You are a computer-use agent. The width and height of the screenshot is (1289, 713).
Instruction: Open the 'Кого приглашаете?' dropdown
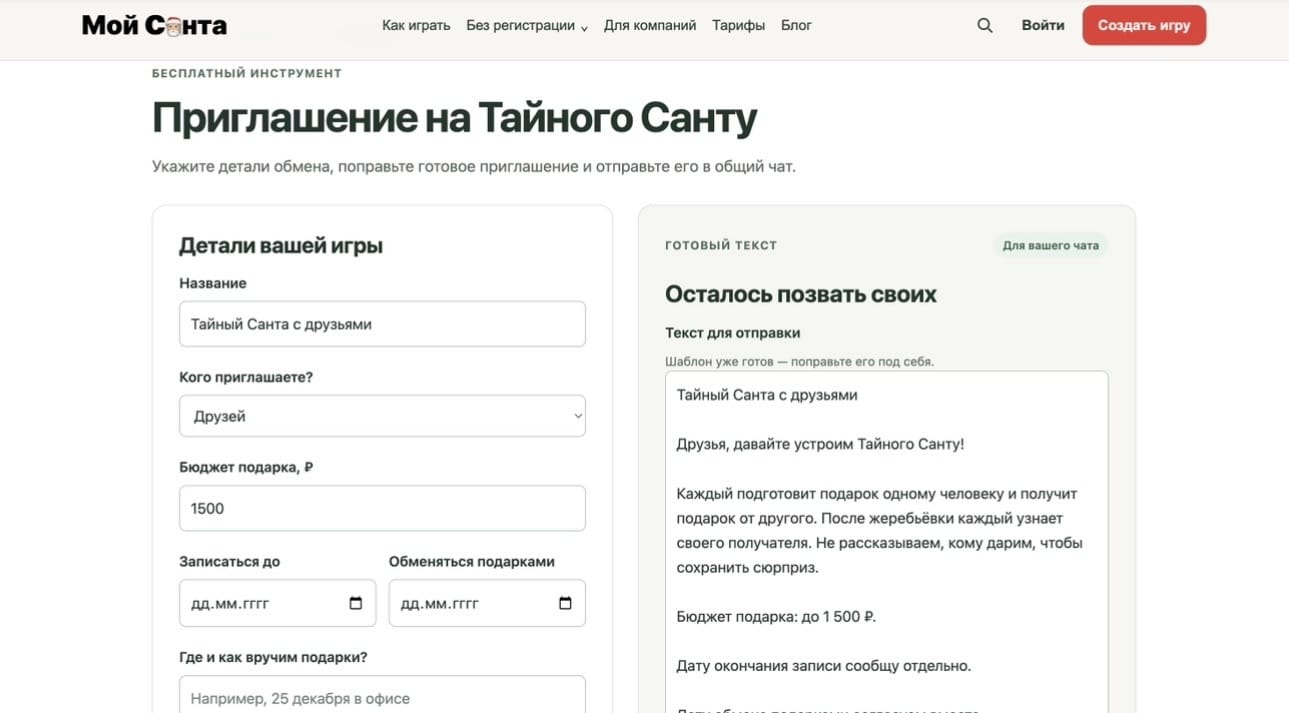pyautogui.click(x=382, y=416)
